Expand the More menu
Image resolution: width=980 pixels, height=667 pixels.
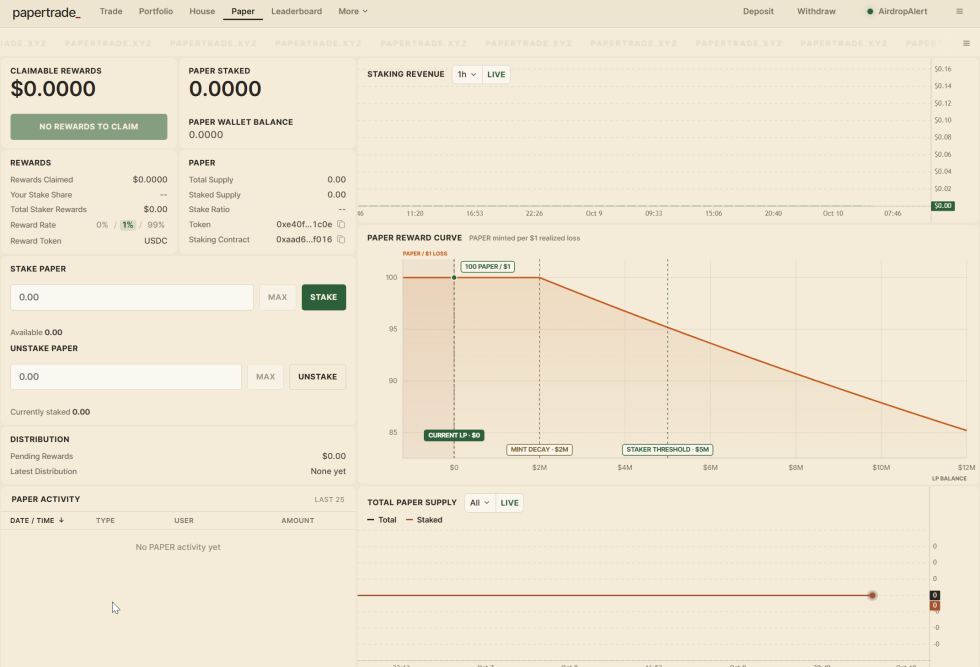353,11
